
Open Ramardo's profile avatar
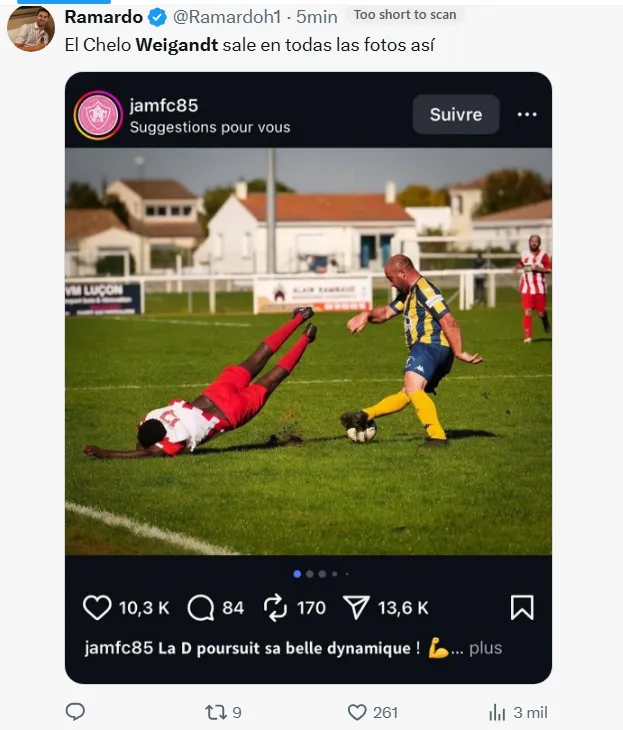[31, 28]
